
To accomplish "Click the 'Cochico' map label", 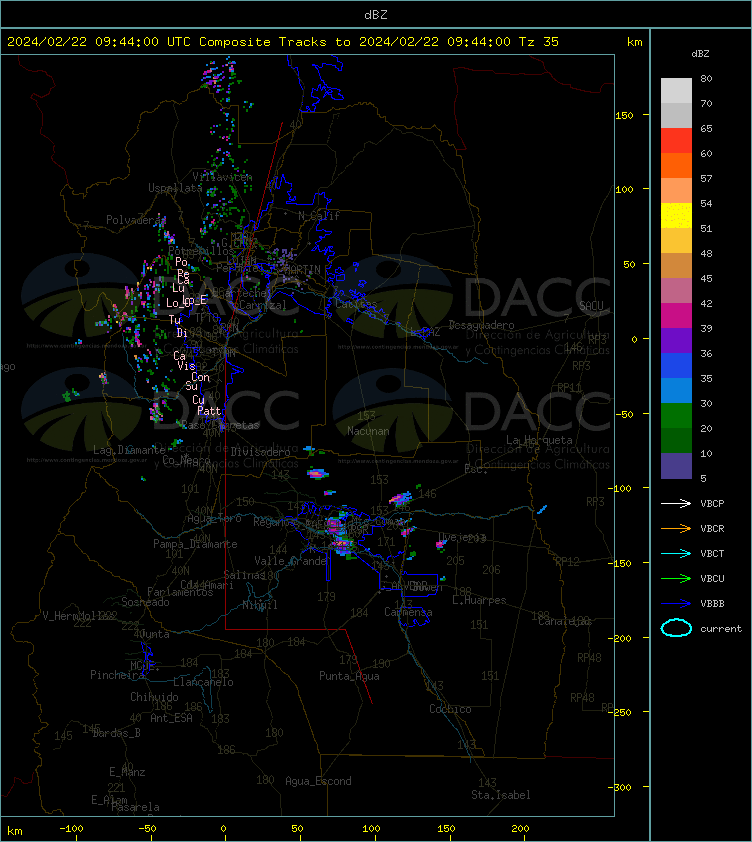I will pos(450,709).
